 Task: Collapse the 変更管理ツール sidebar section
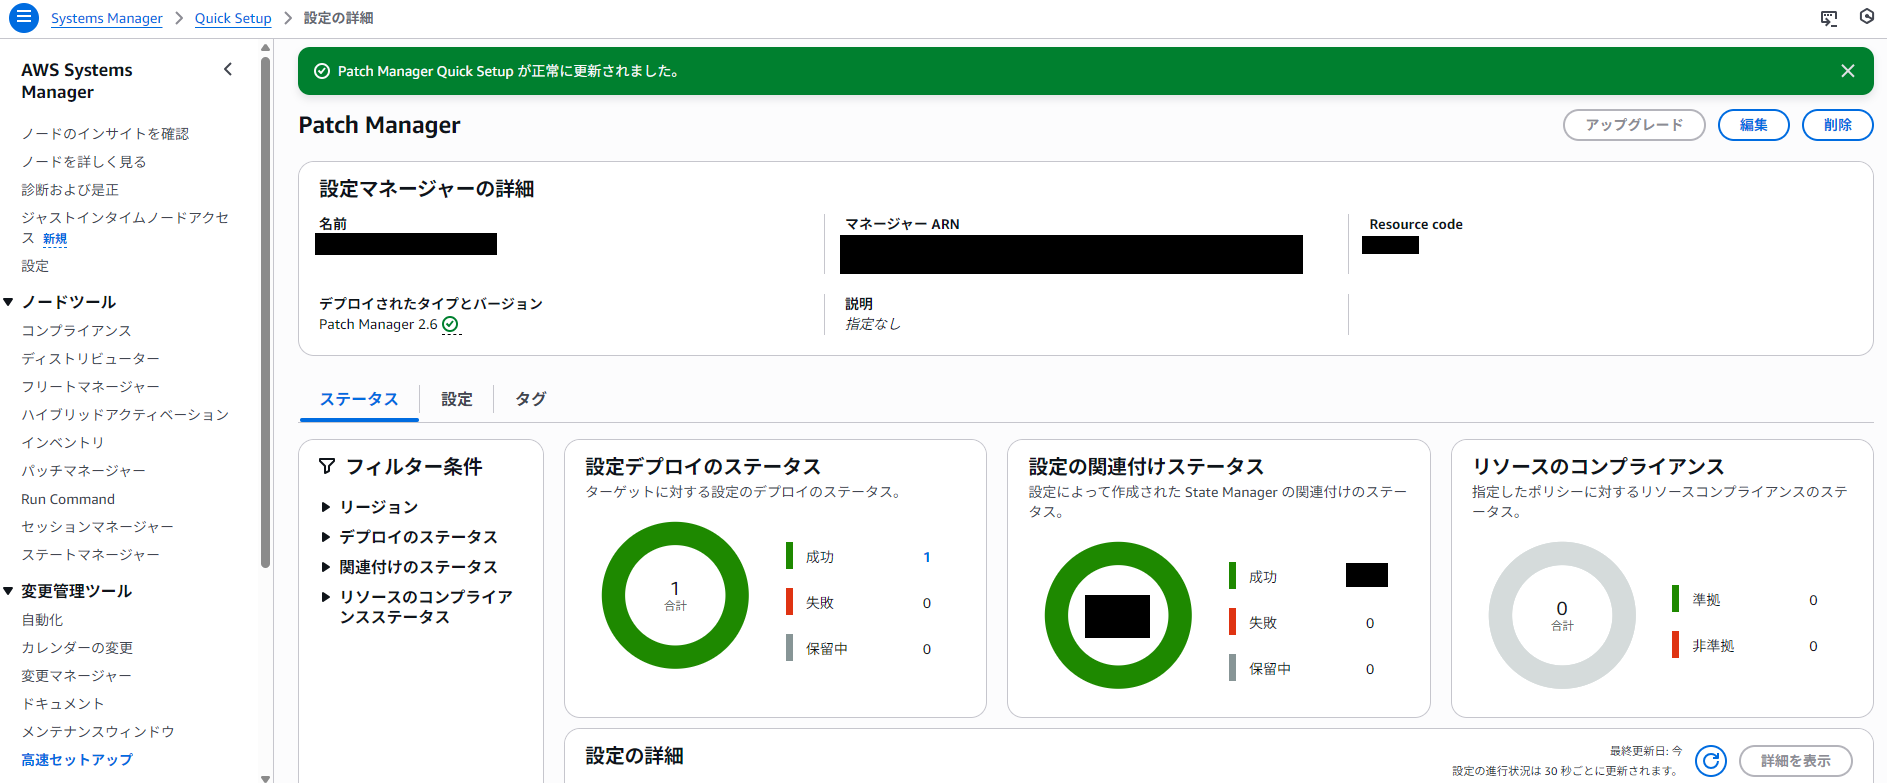point(9,591)
